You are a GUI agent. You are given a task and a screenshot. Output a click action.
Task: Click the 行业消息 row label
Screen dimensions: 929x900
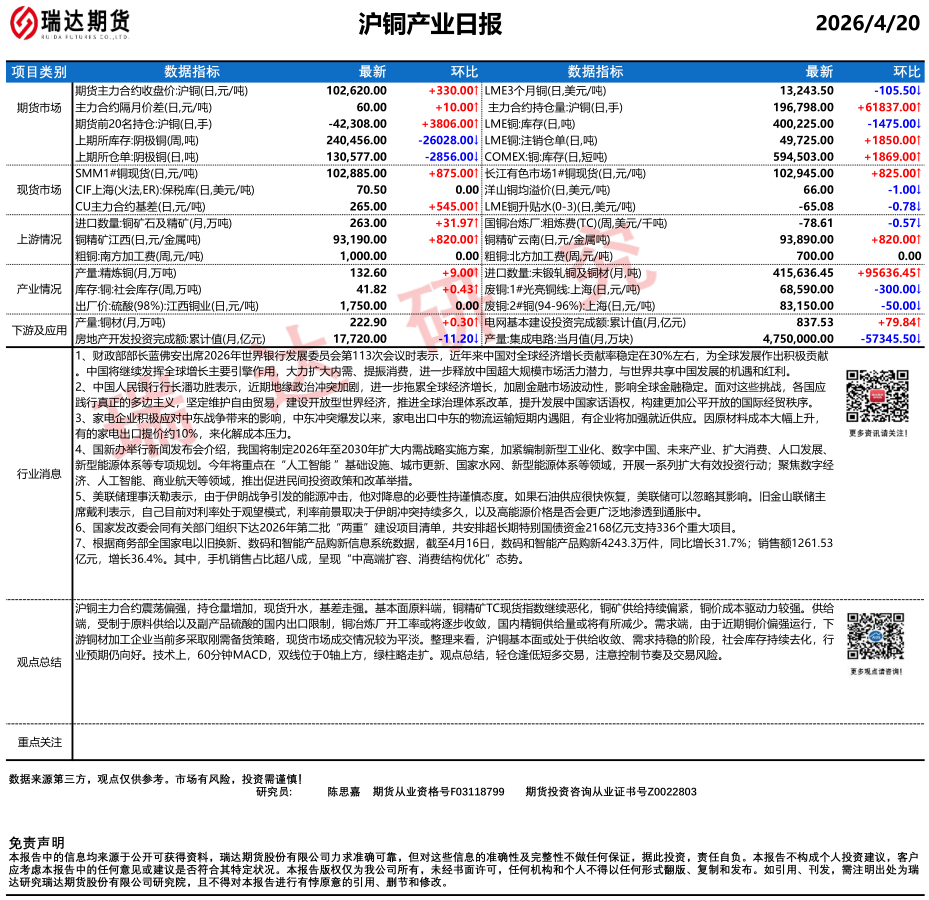(x=39, y=473)
